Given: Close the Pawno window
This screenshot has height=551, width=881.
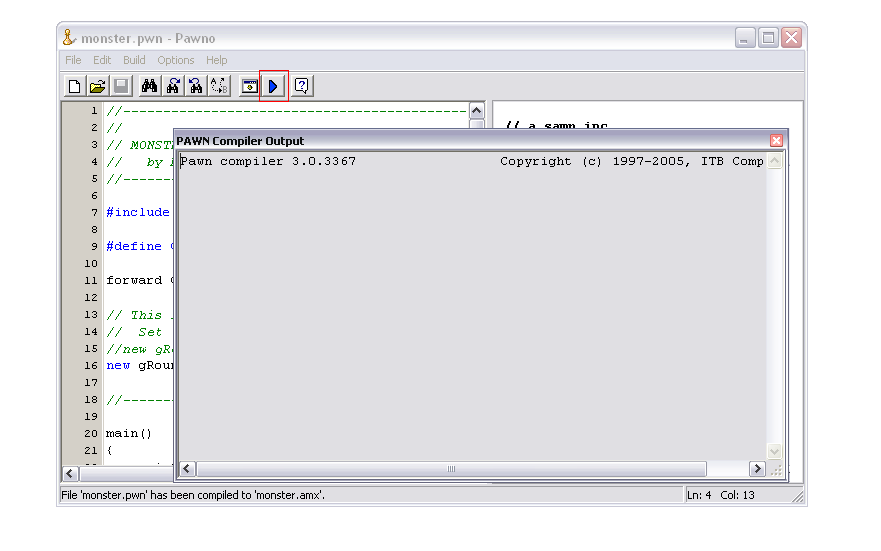Looking at the screenshot, I should (x=791, y=38).
